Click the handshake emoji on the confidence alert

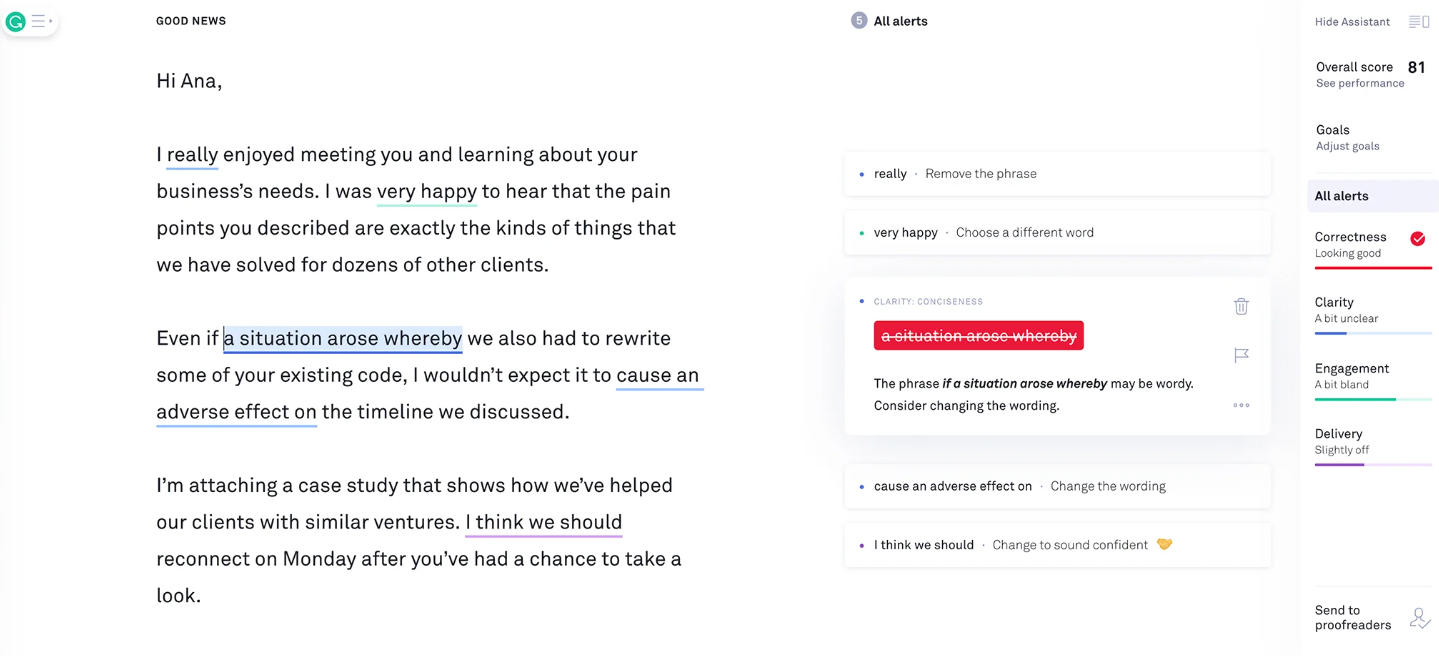(1164, 545)
